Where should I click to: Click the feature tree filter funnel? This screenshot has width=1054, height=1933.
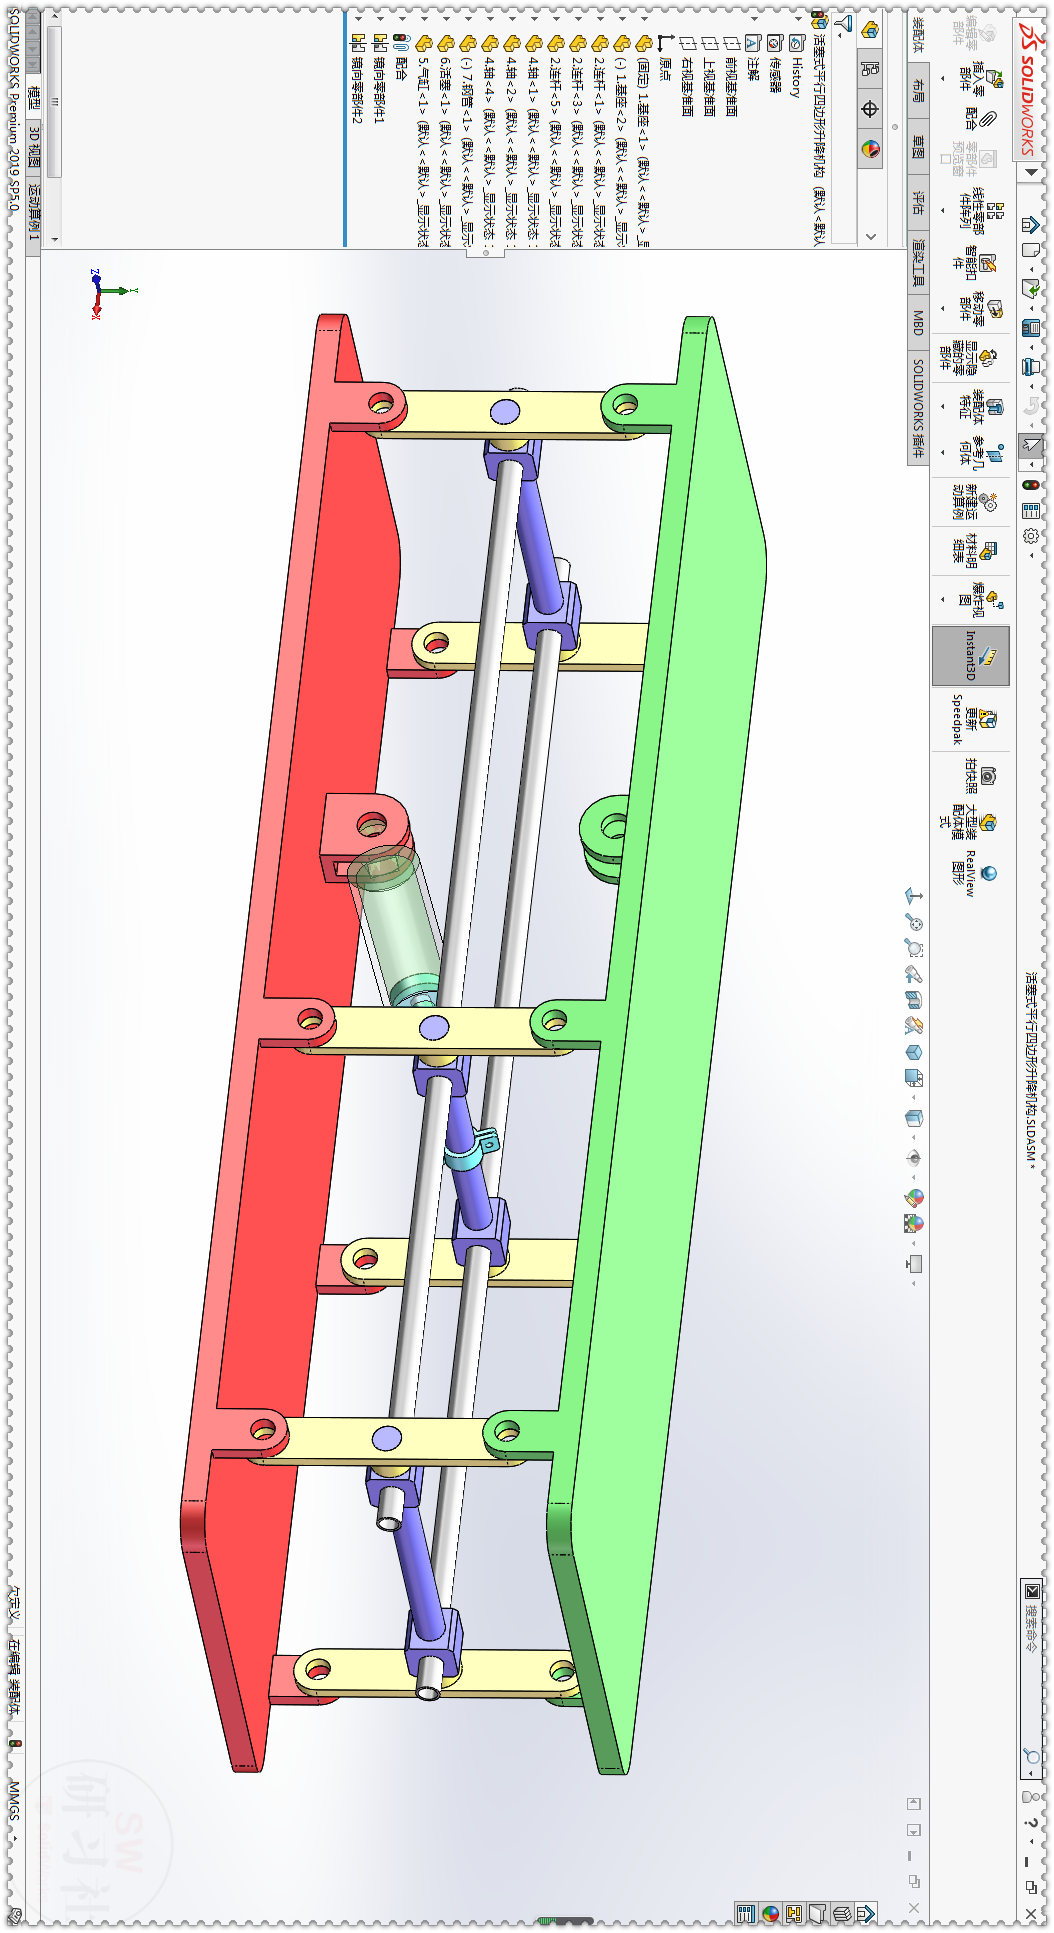845,22
